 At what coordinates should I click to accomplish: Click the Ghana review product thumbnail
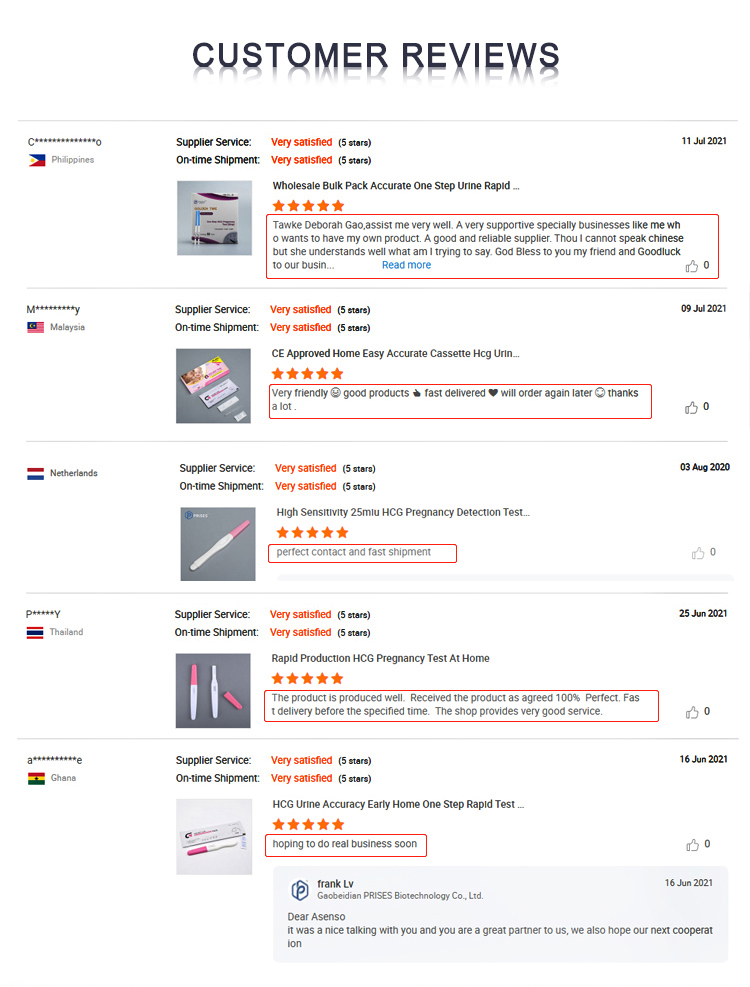point(213,837)
